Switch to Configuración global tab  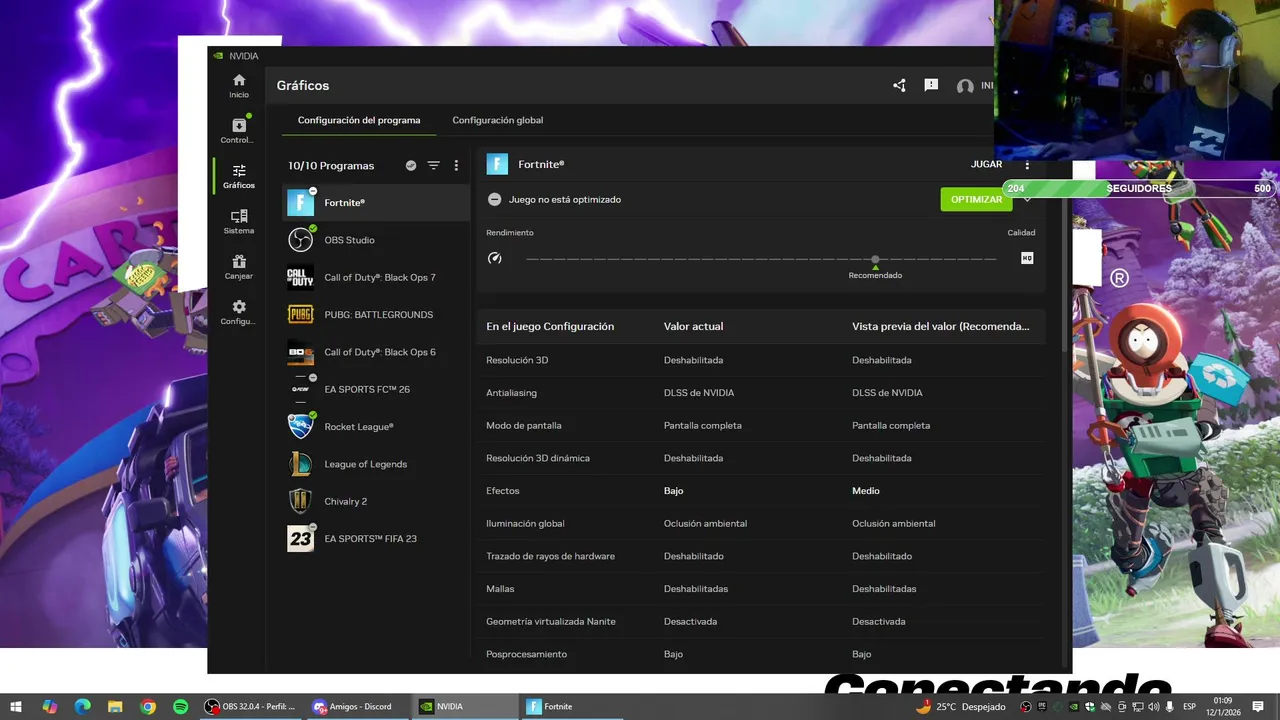(x=498, y=120)
